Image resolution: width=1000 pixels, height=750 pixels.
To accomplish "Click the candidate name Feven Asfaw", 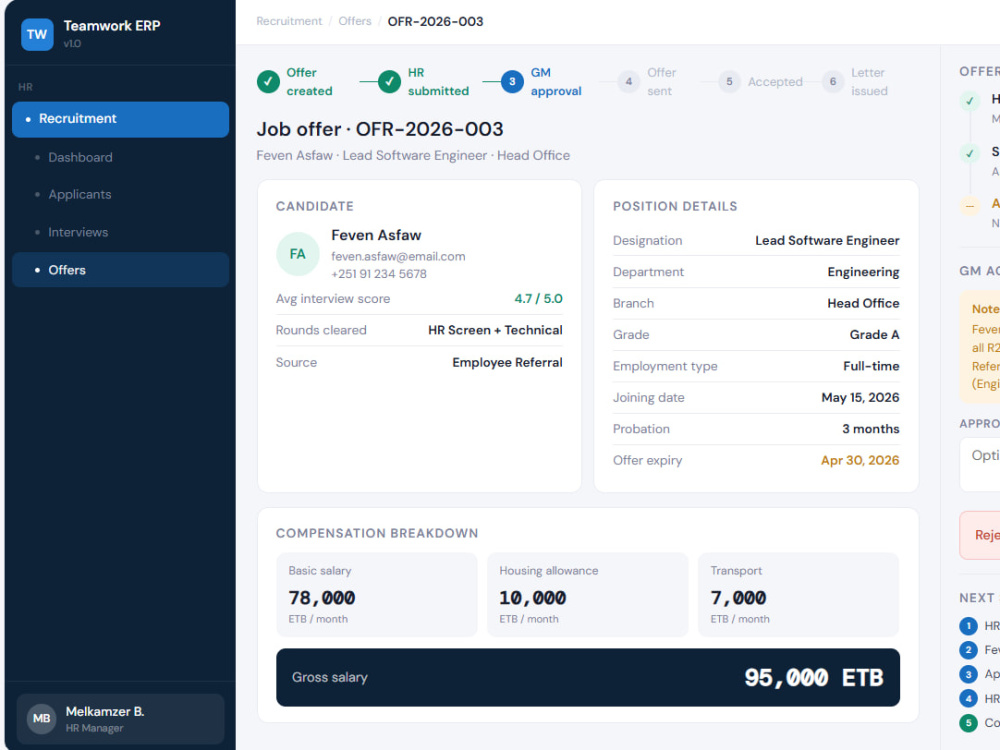I will (x=376, y=235).
